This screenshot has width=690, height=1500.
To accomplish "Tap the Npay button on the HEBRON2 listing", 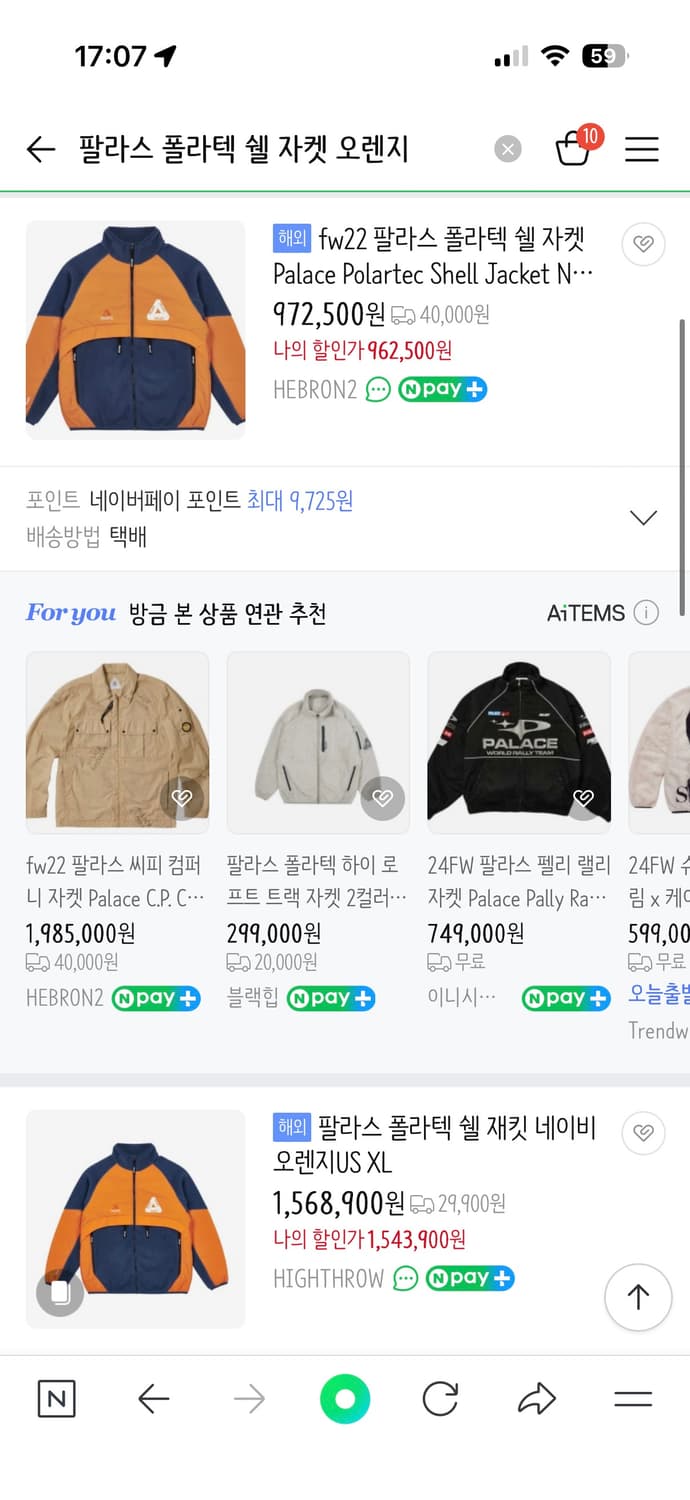I will pos(442,391).
